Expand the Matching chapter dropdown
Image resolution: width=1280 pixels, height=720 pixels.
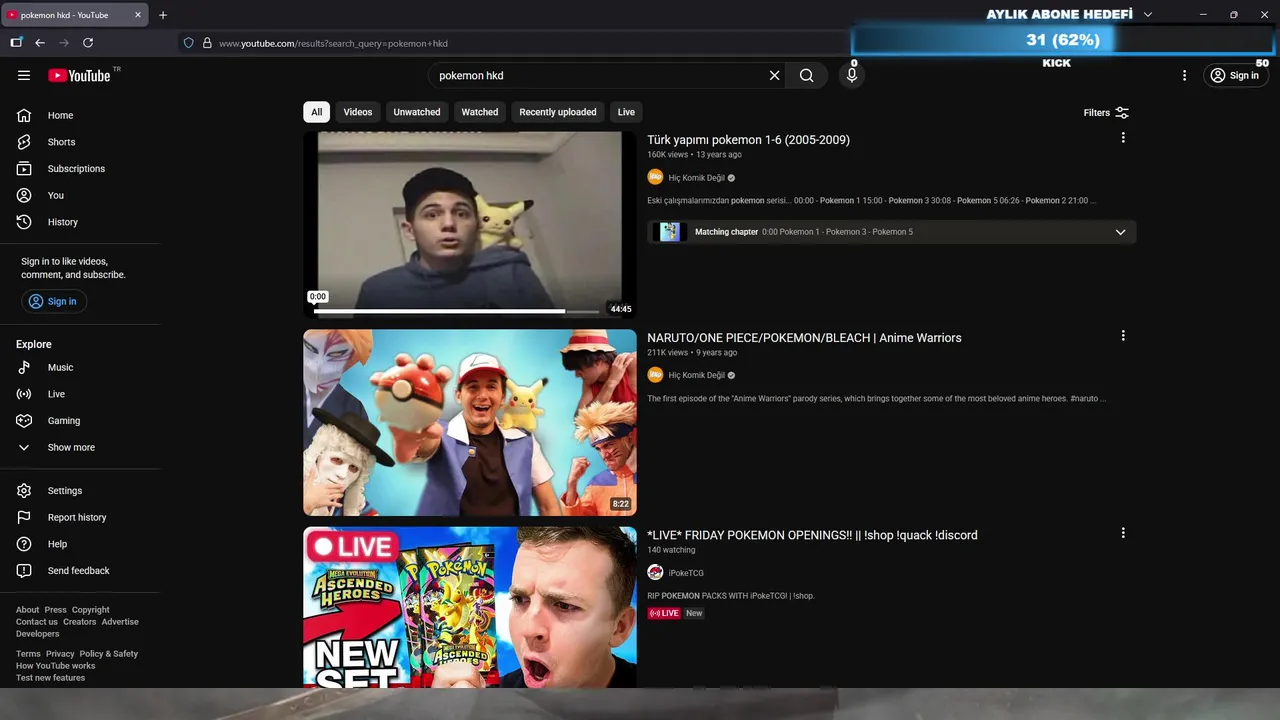click(x=1120, y=232)
